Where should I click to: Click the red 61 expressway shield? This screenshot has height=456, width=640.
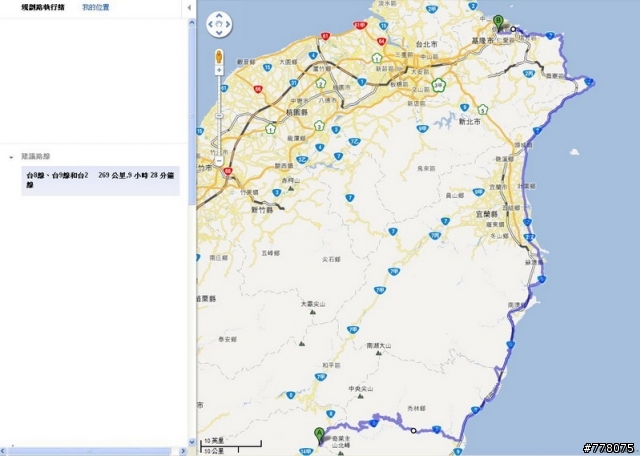[325, 36]
